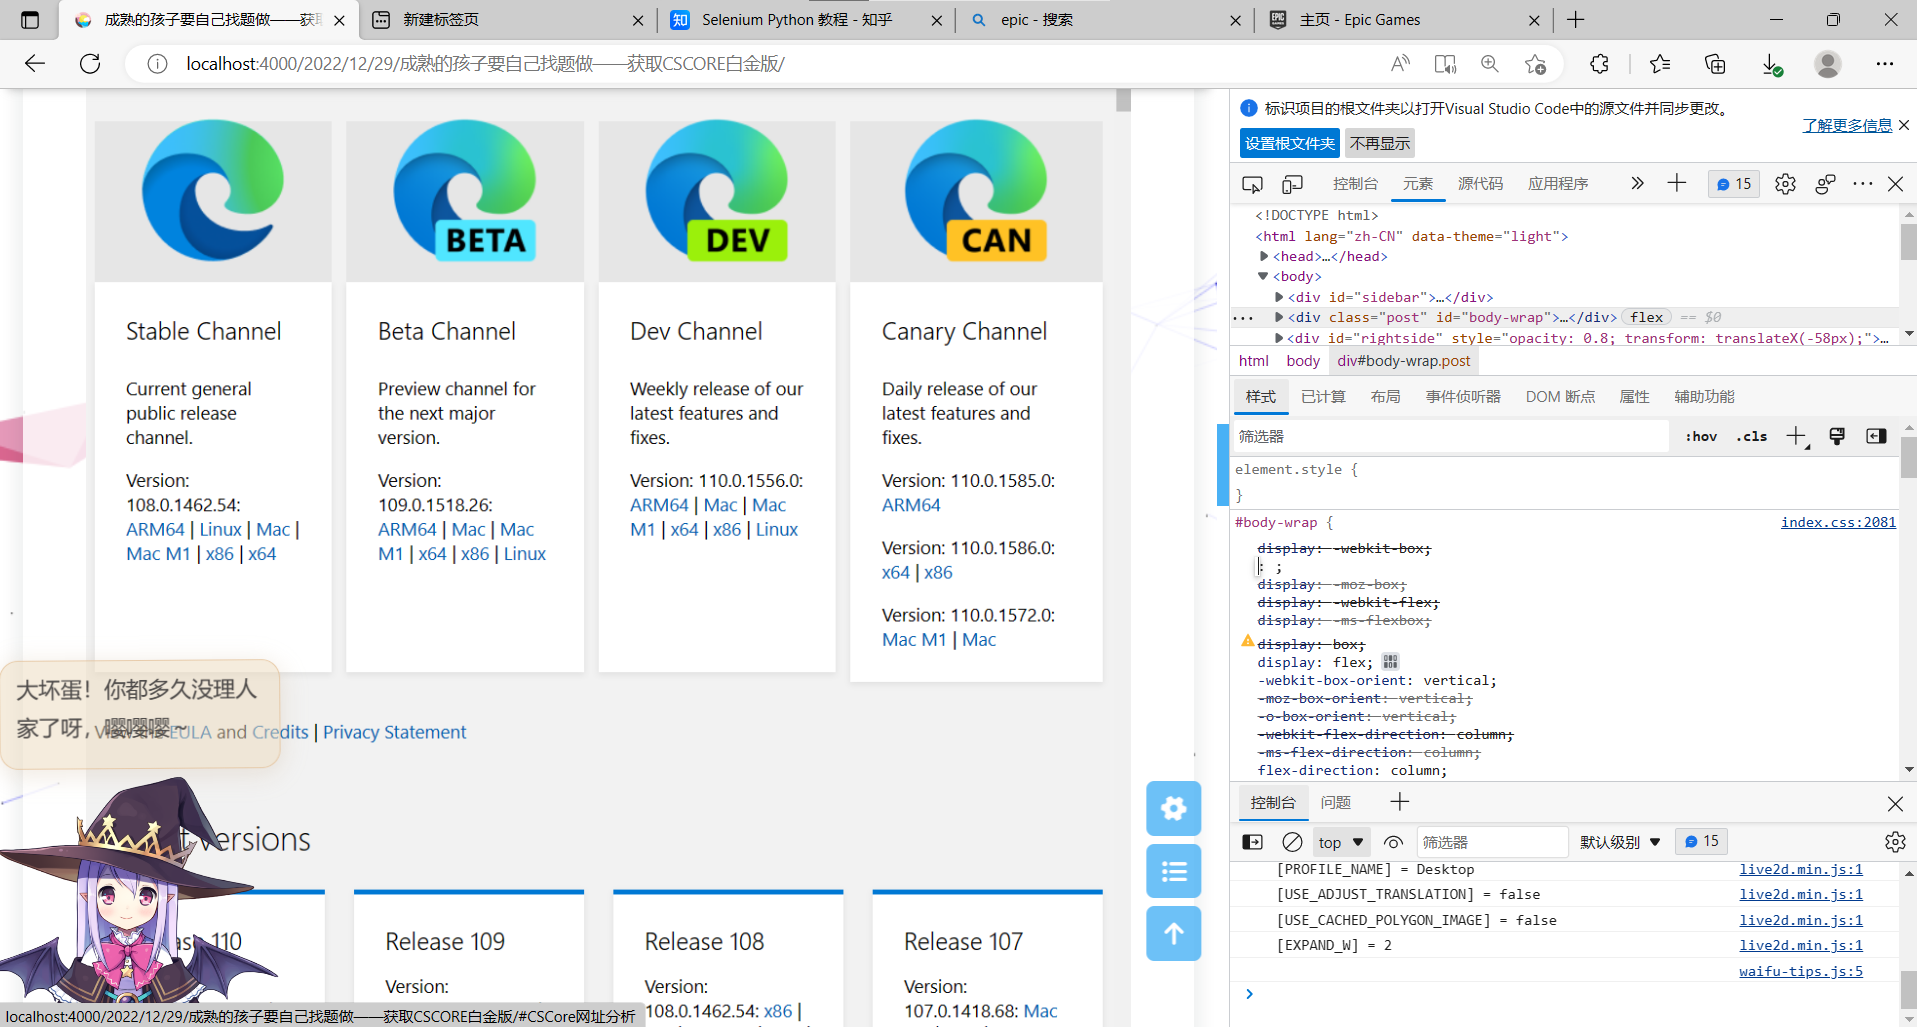
Task: Click the blue settings gear page button
Action: tap(1174, 808)
